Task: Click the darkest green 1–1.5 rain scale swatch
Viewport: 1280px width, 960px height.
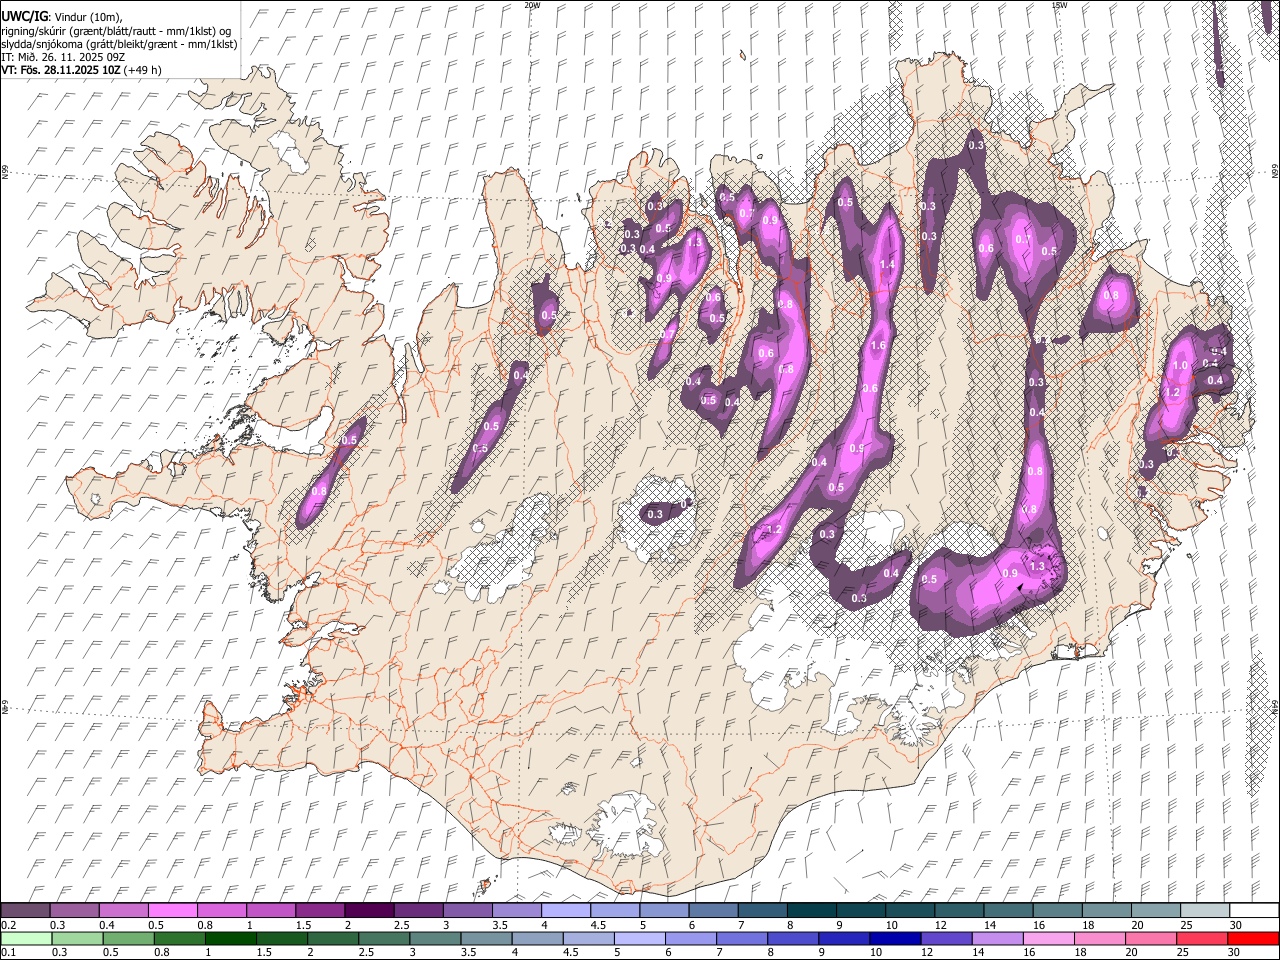Action: click(x=230, y=938)
